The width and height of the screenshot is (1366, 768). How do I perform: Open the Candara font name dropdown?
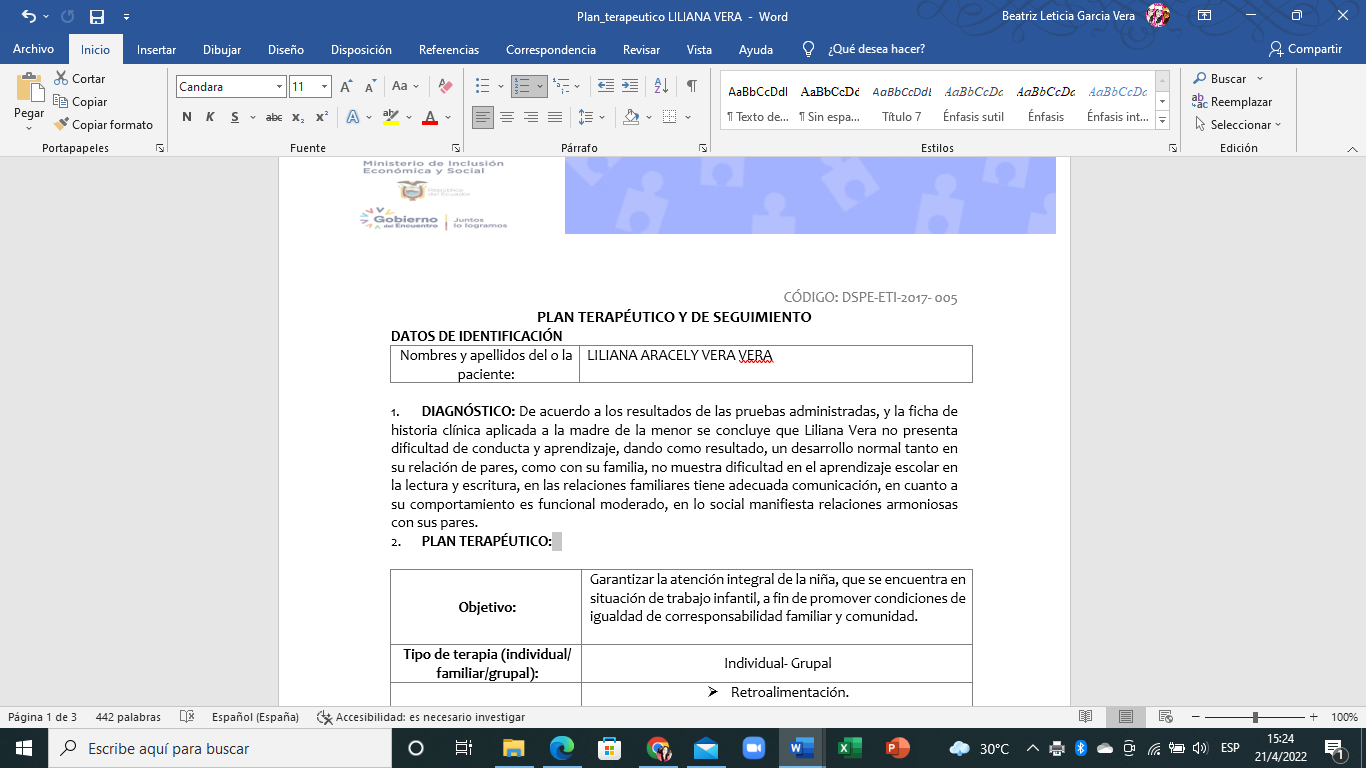[x=280, y=87]
